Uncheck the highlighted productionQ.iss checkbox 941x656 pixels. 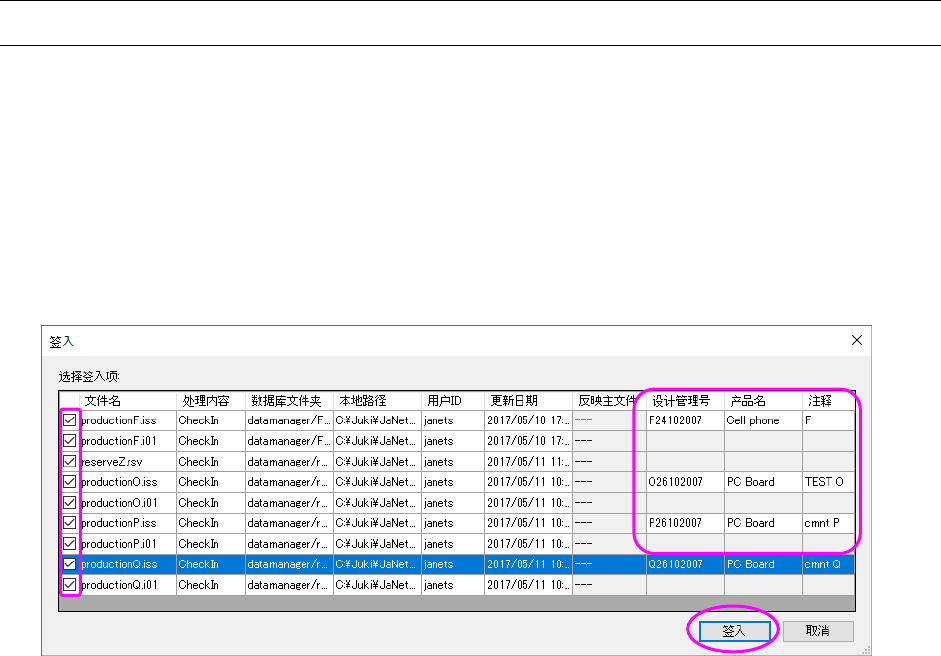(69, 564)
